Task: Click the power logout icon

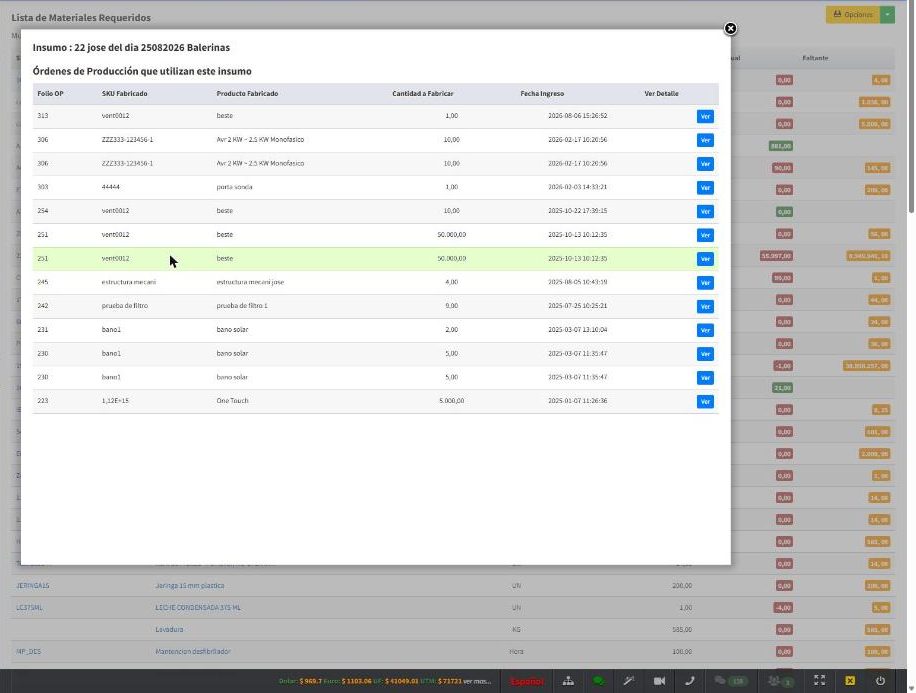Action: pos(880,681)
